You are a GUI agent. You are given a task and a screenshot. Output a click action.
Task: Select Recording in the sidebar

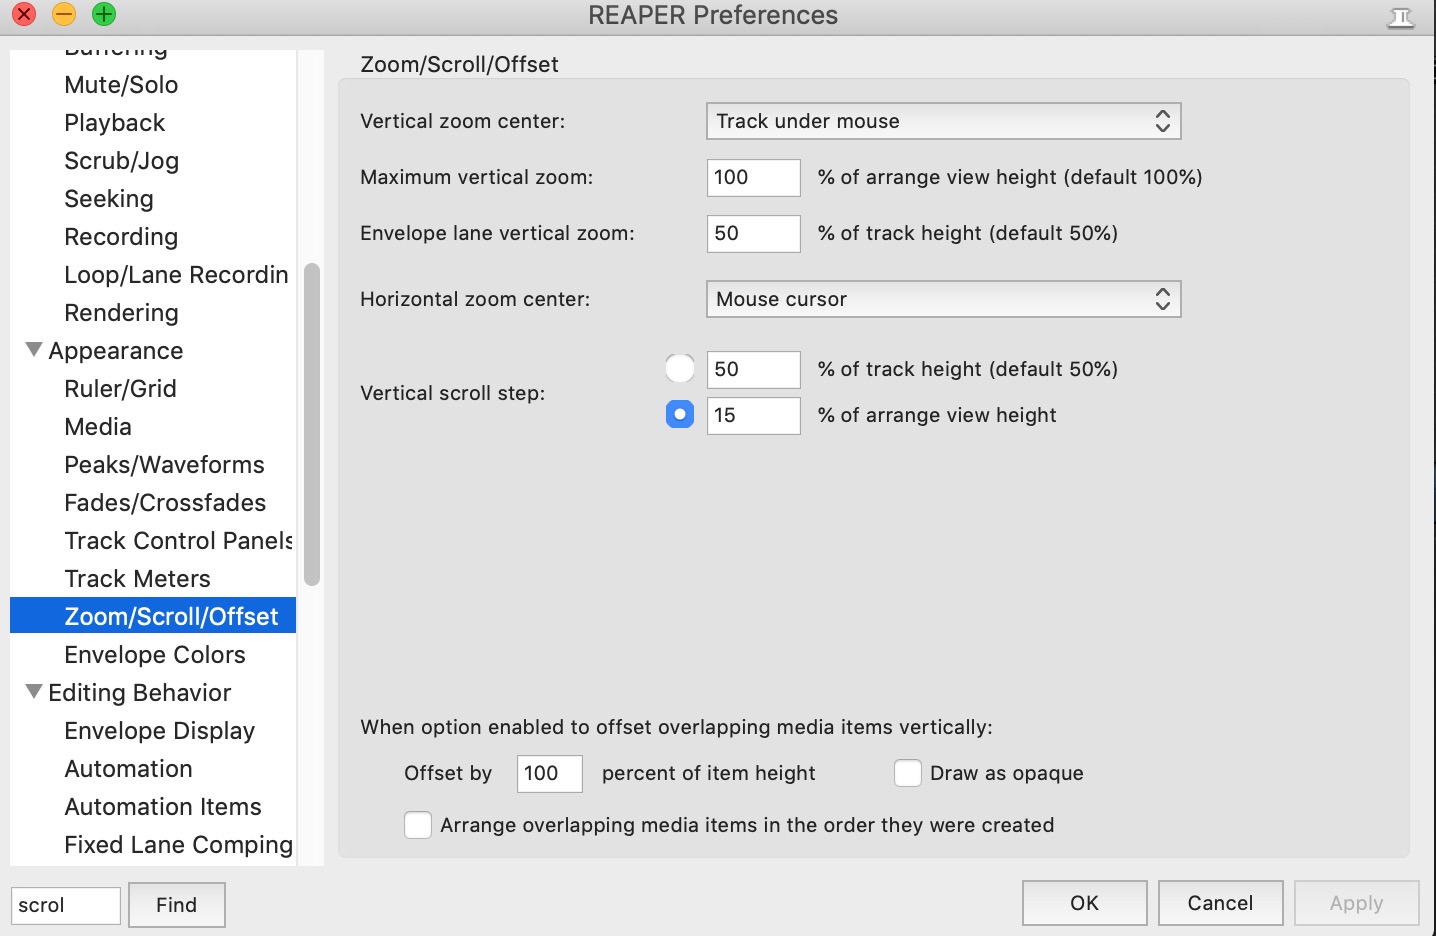click(121, 237)
